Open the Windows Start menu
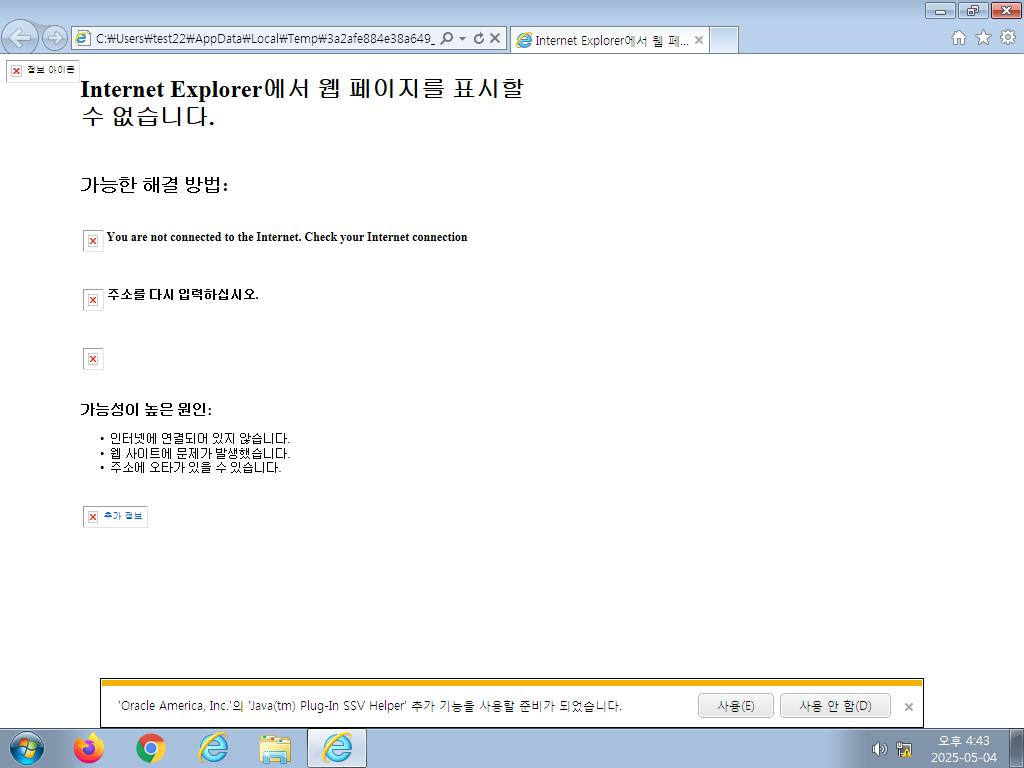The height and width of the screenshot is (768, 1024). tap(27, 748)
